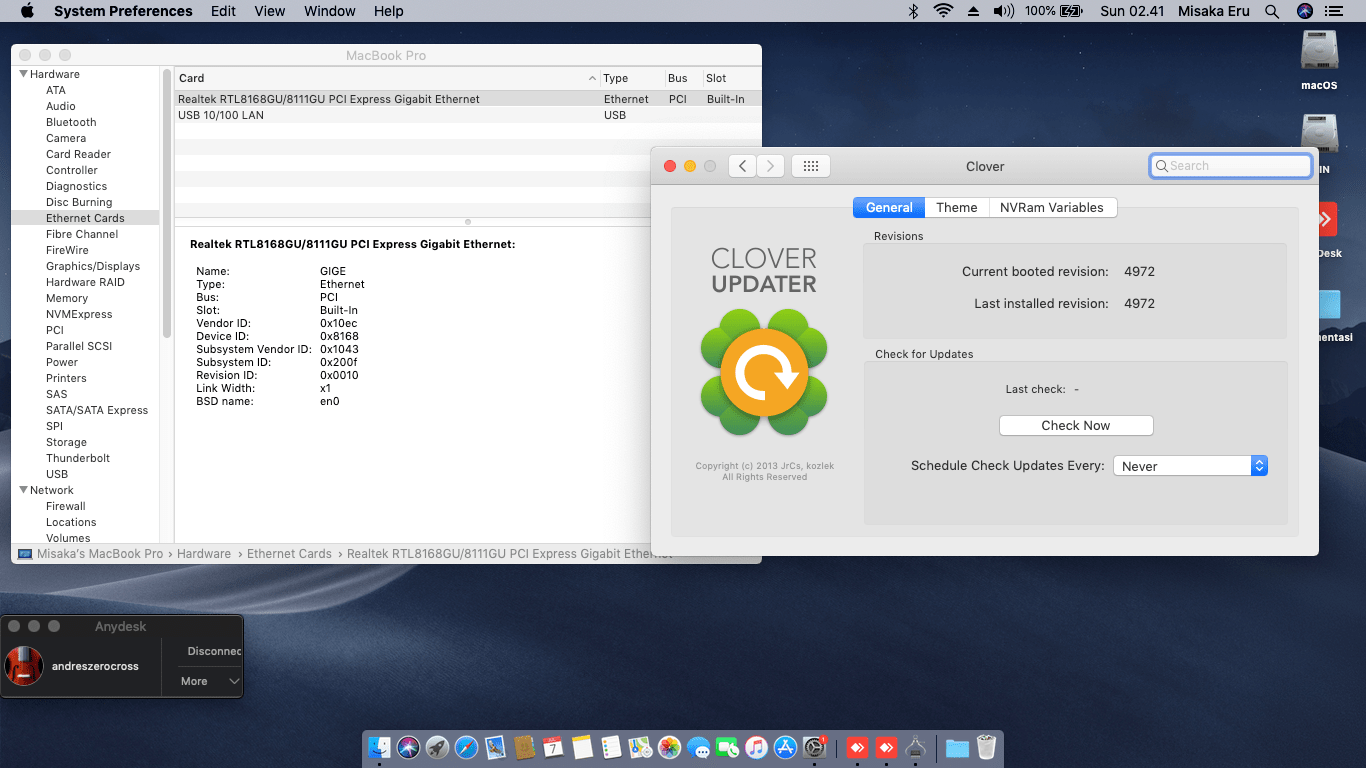This screenshot has width=1366, height=768.
Task: Switch to the NVRam Variables tab
Action: (1052, 207)
